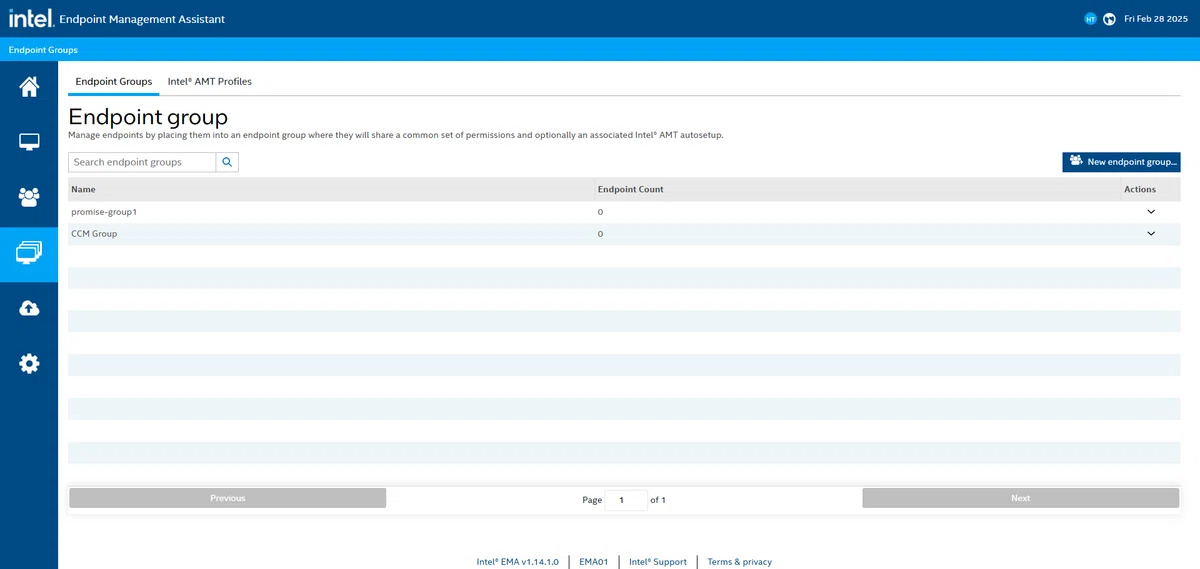Open the Endpoint Groups sidebar icon
The image size is (1200, 569).
pos(29,252)
